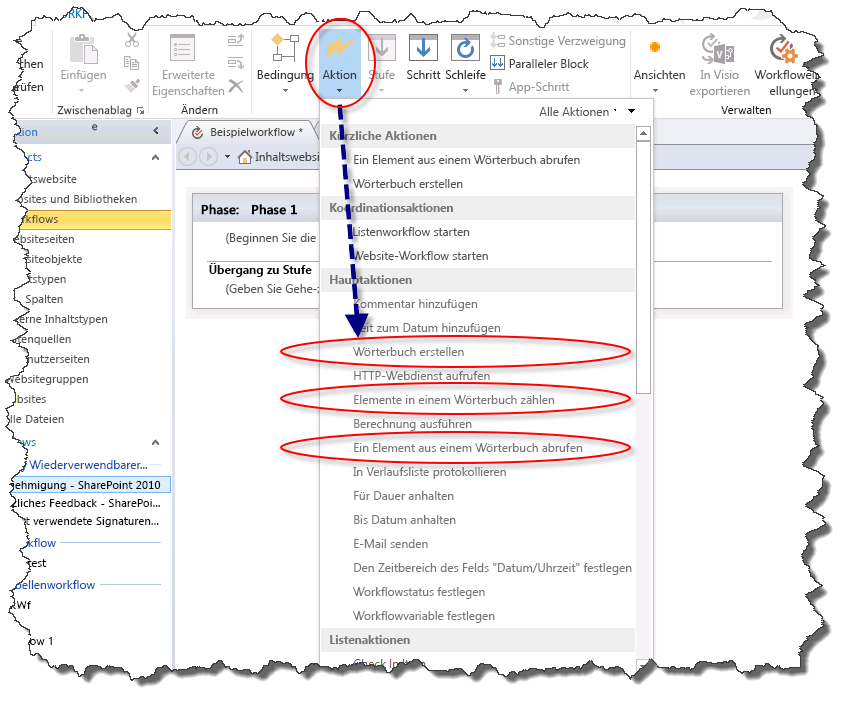Click the scissors cut icon
This screenshot has height=701, width=847.
point(132,40)
